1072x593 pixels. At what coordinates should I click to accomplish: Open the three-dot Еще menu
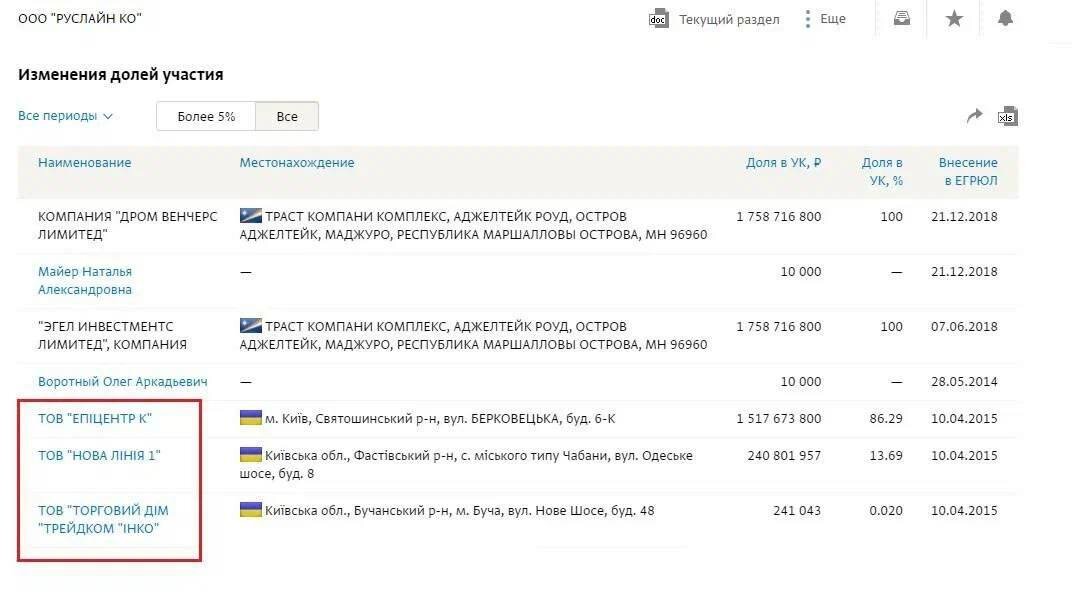807,19
